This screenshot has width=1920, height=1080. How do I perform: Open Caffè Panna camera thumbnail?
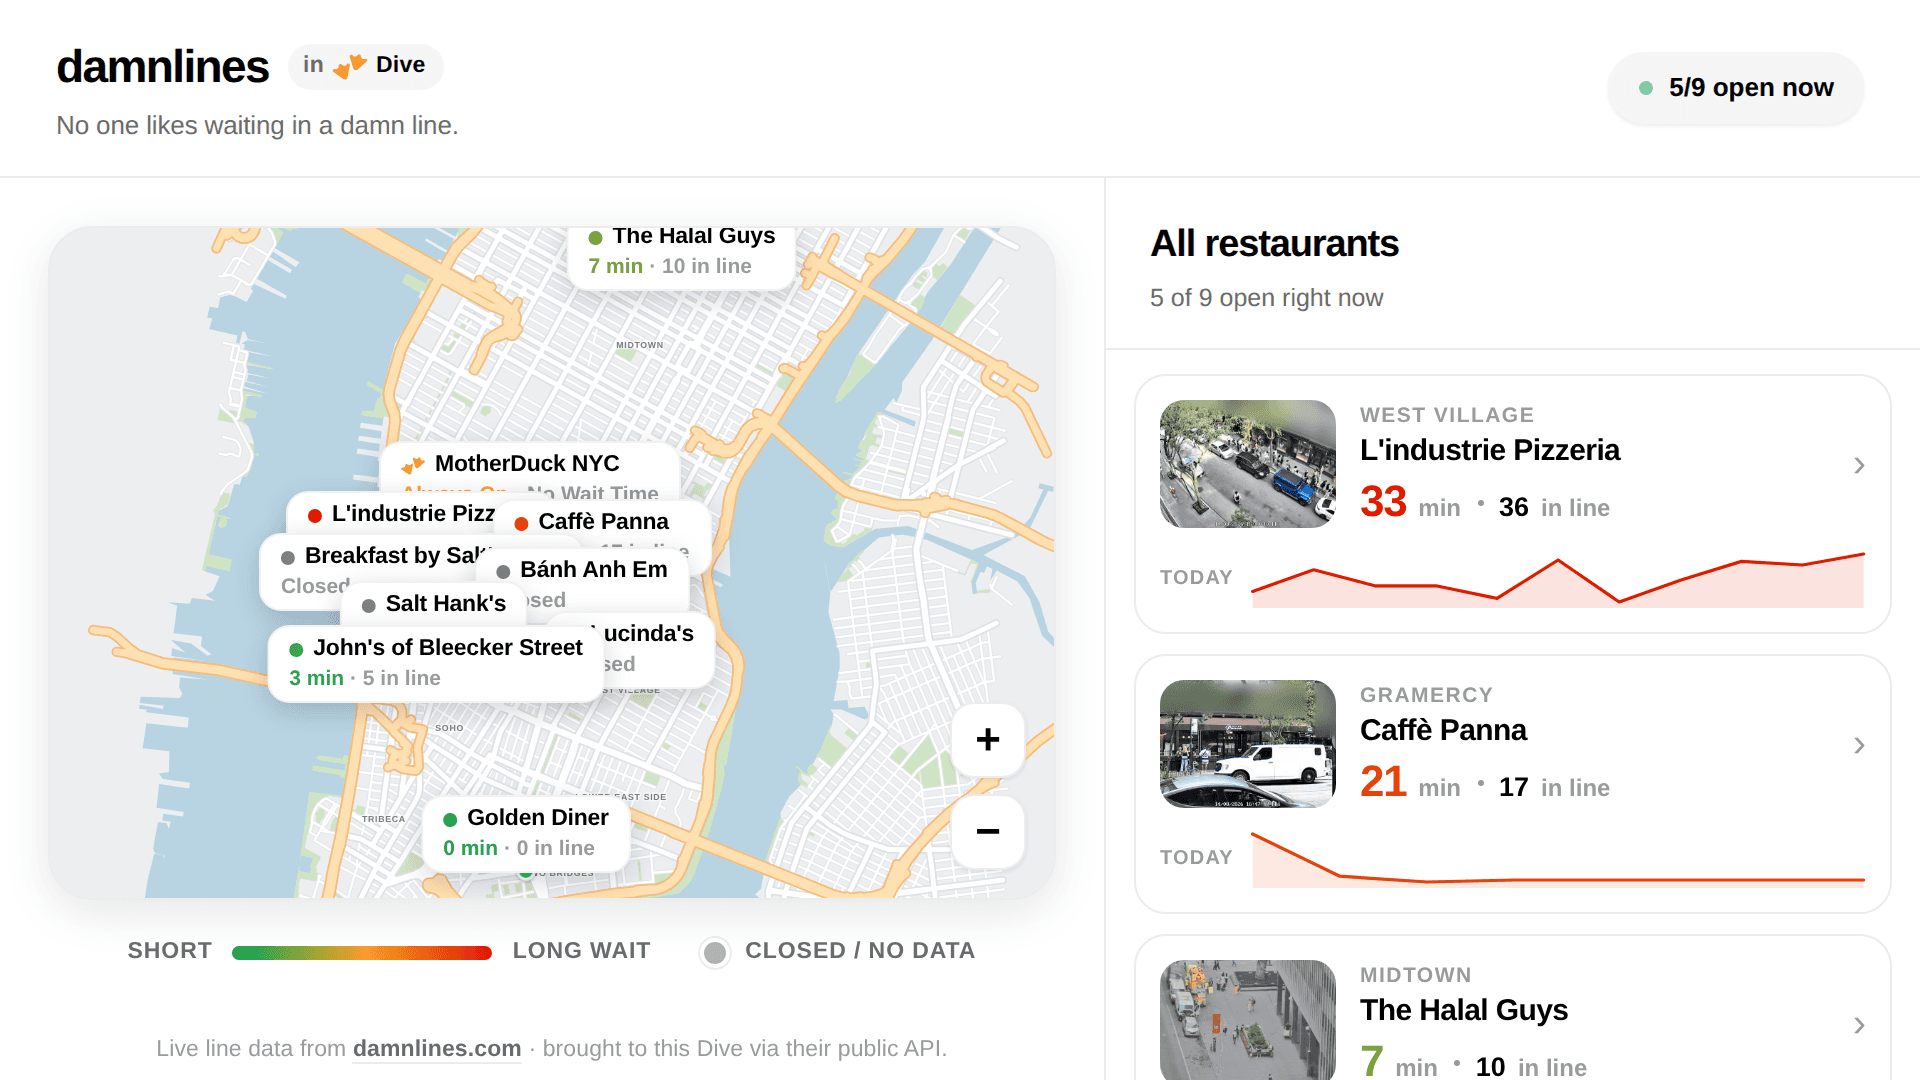point(1248,744)
